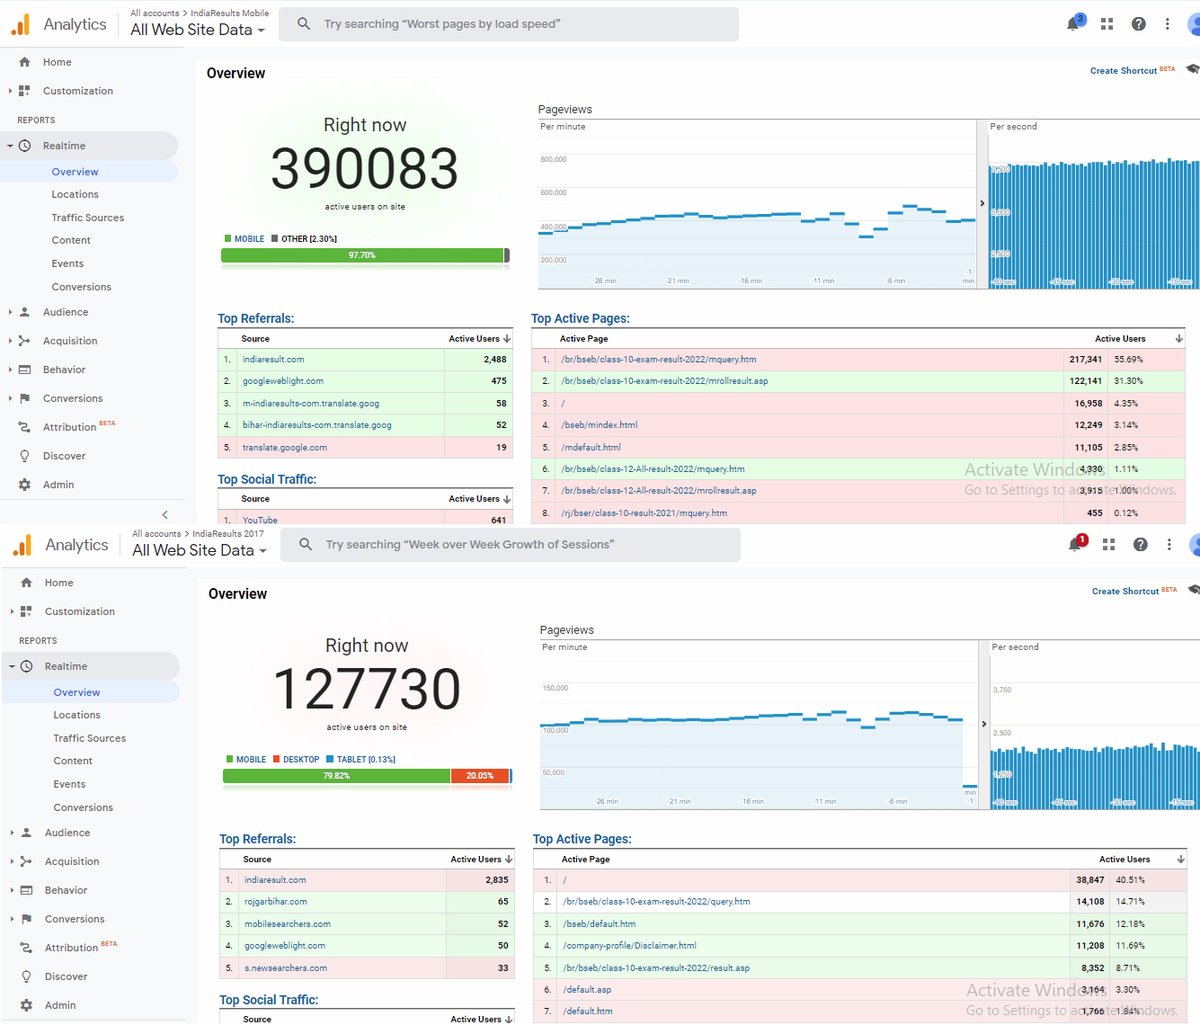Screen dimensions: 1200x1025
Task: Click green 79.82% mobile share bar
Action: click(x=336, y=776)
